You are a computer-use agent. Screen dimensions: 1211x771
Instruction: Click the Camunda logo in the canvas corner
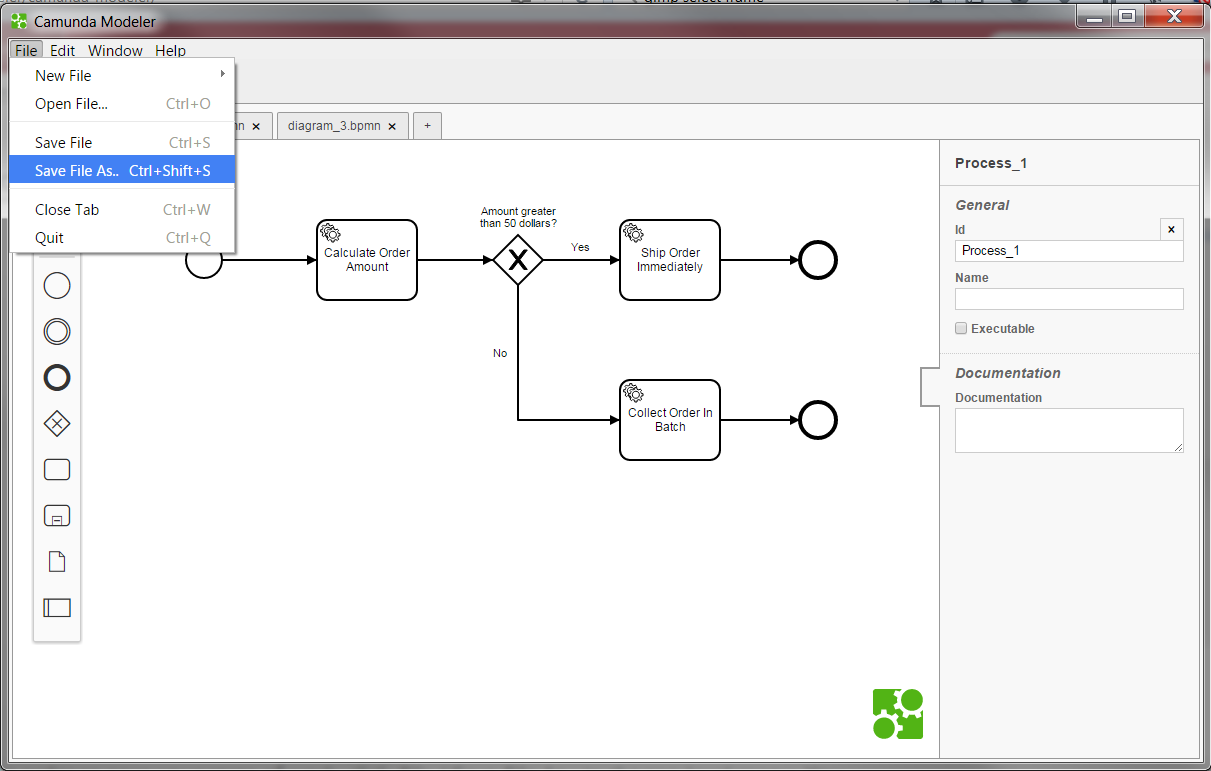(897, 714)
